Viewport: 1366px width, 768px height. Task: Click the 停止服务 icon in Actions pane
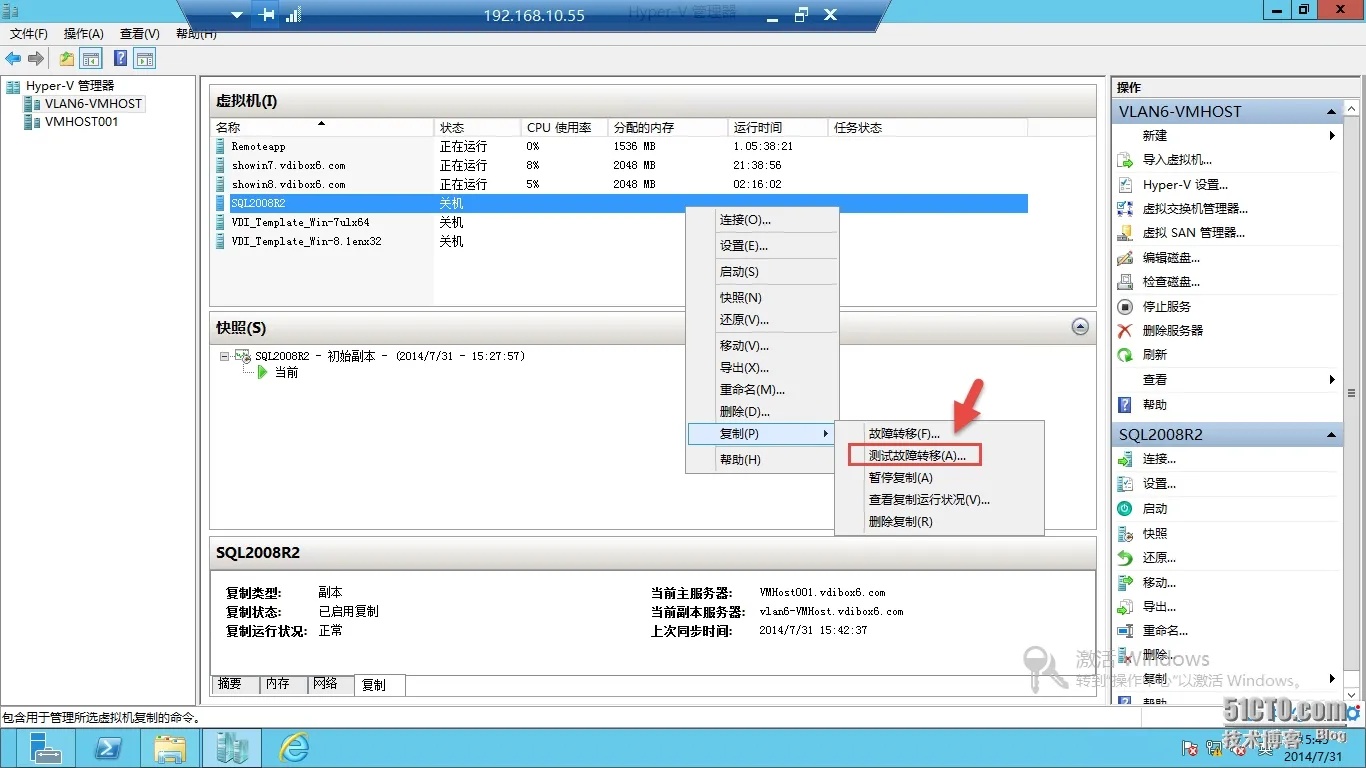coord(1125,307)
